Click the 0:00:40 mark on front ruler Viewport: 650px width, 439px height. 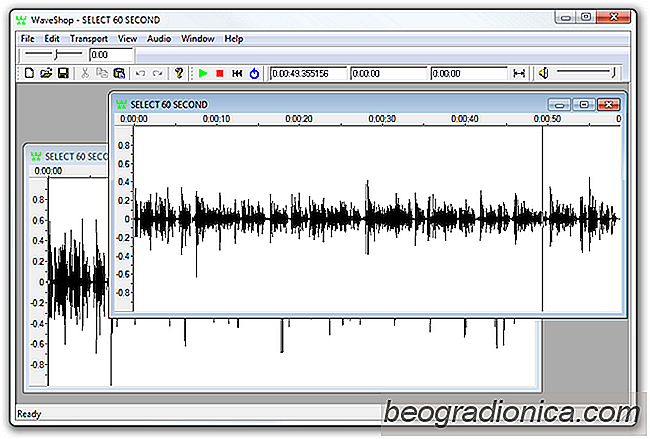tap(465, 119)
